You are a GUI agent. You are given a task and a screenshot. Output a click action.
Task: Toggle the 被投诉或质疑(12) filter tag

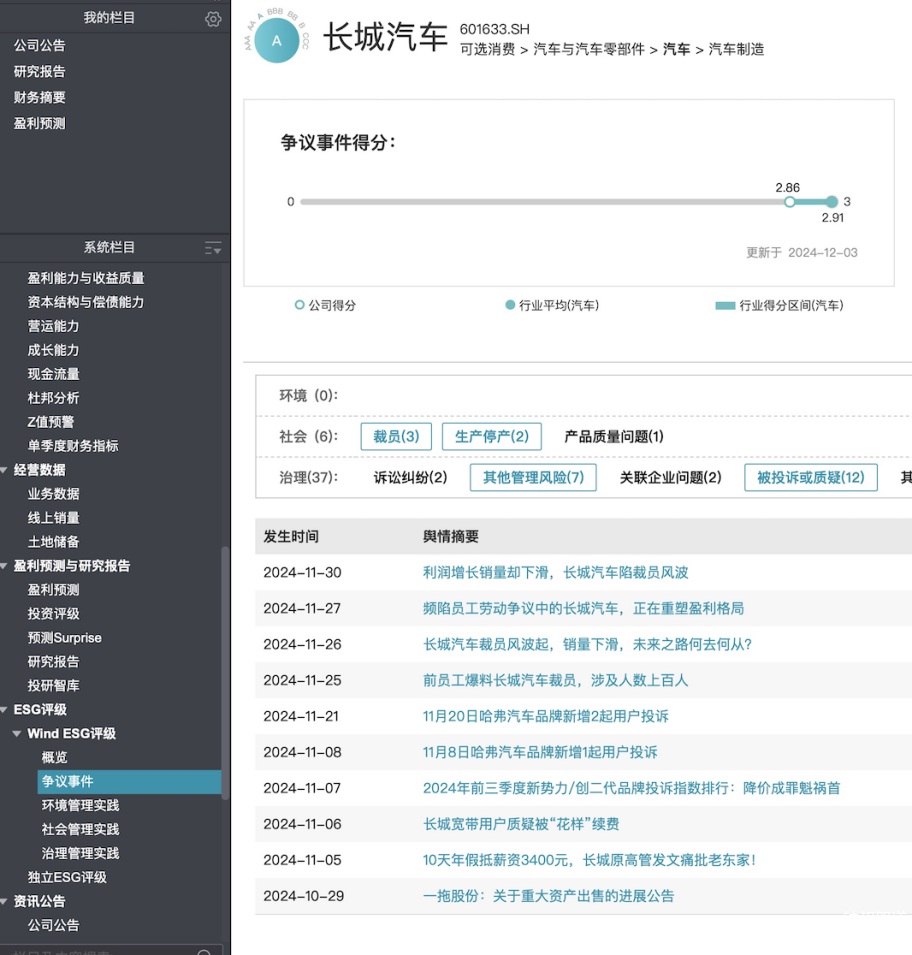pyautogui.click(x=811, y=477)
